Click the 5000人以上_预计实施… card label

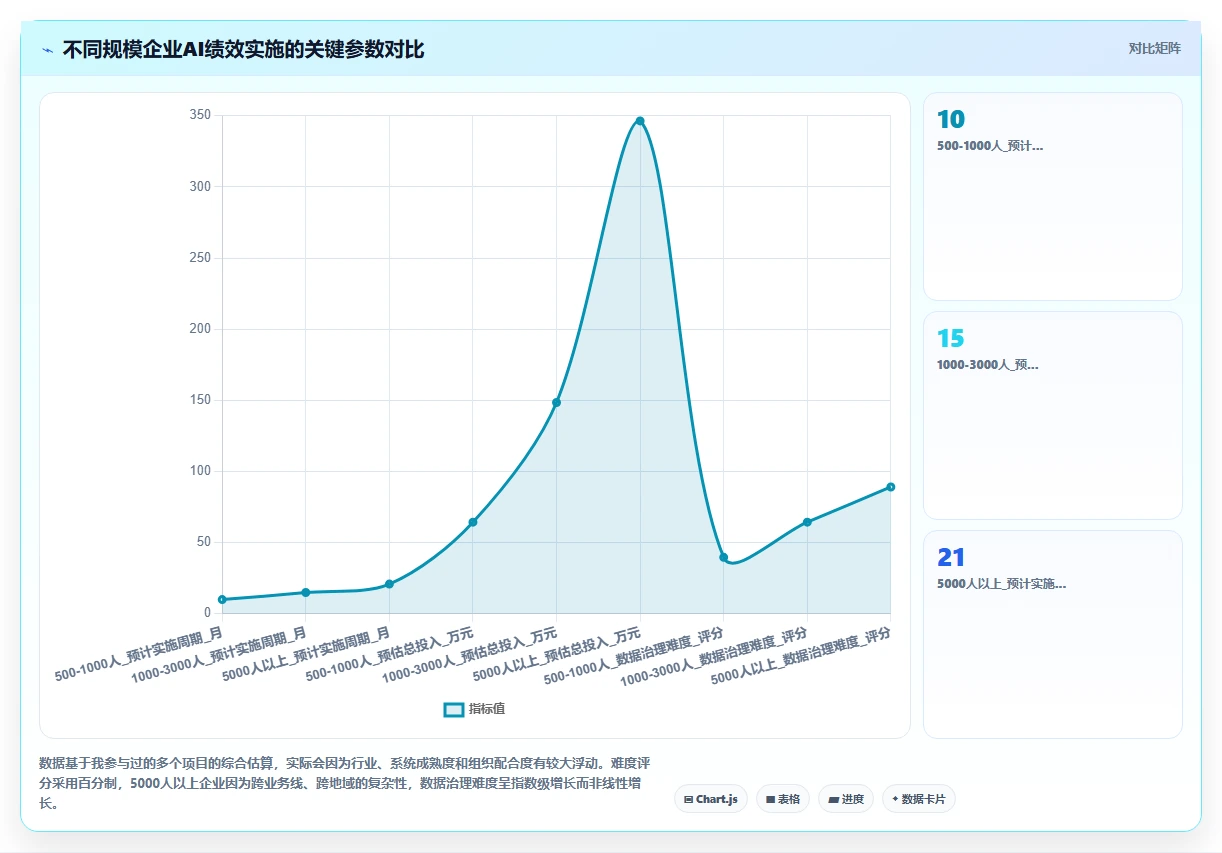coord(1001,584)
